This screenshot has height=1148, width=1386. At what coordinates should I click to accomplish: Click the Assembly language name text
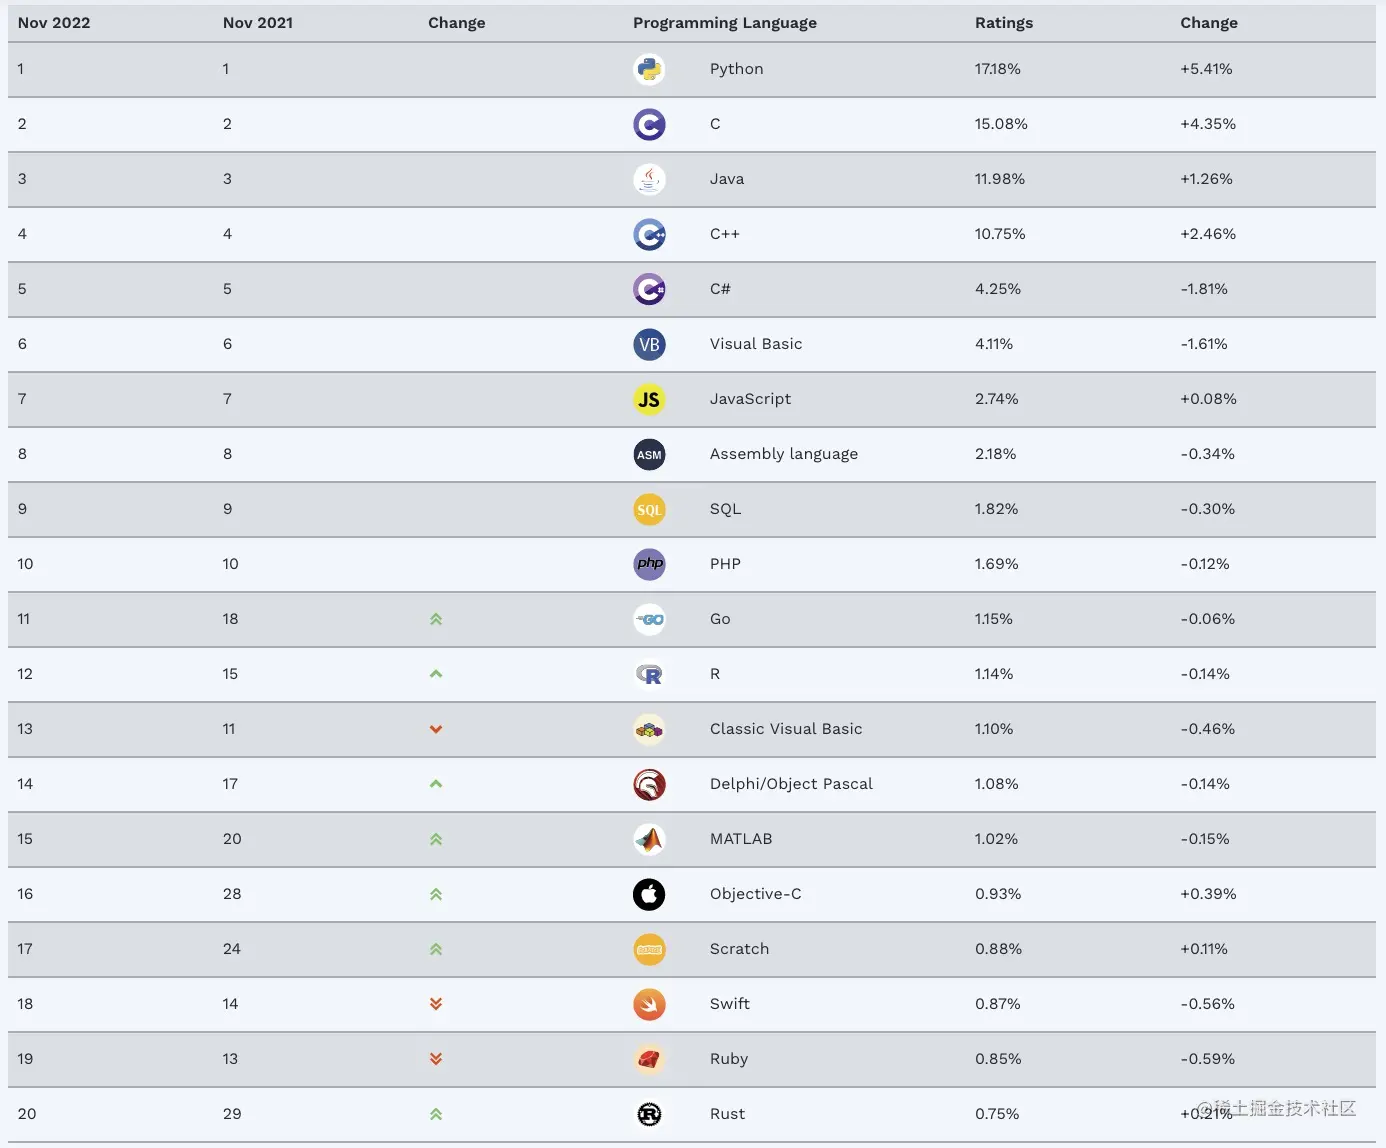pyautogui.click(x=784, y=454)
